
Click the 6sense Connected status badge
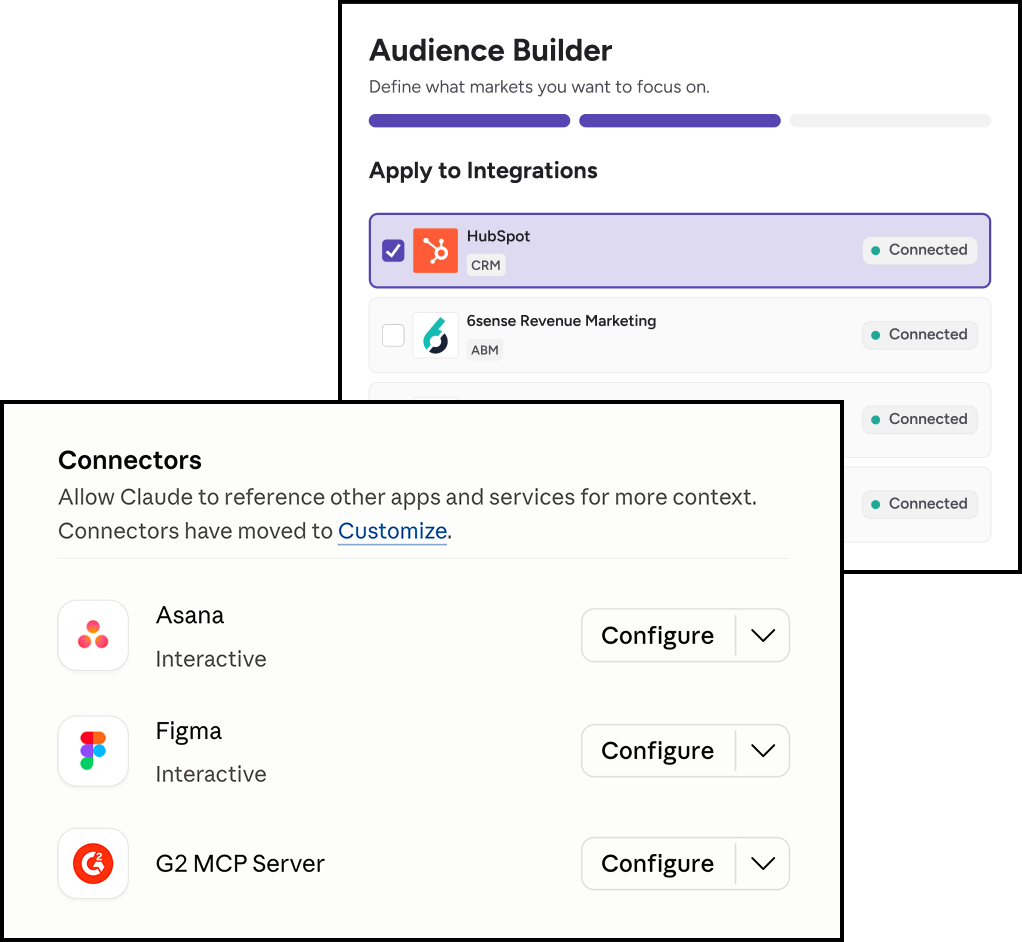[920, 335]
